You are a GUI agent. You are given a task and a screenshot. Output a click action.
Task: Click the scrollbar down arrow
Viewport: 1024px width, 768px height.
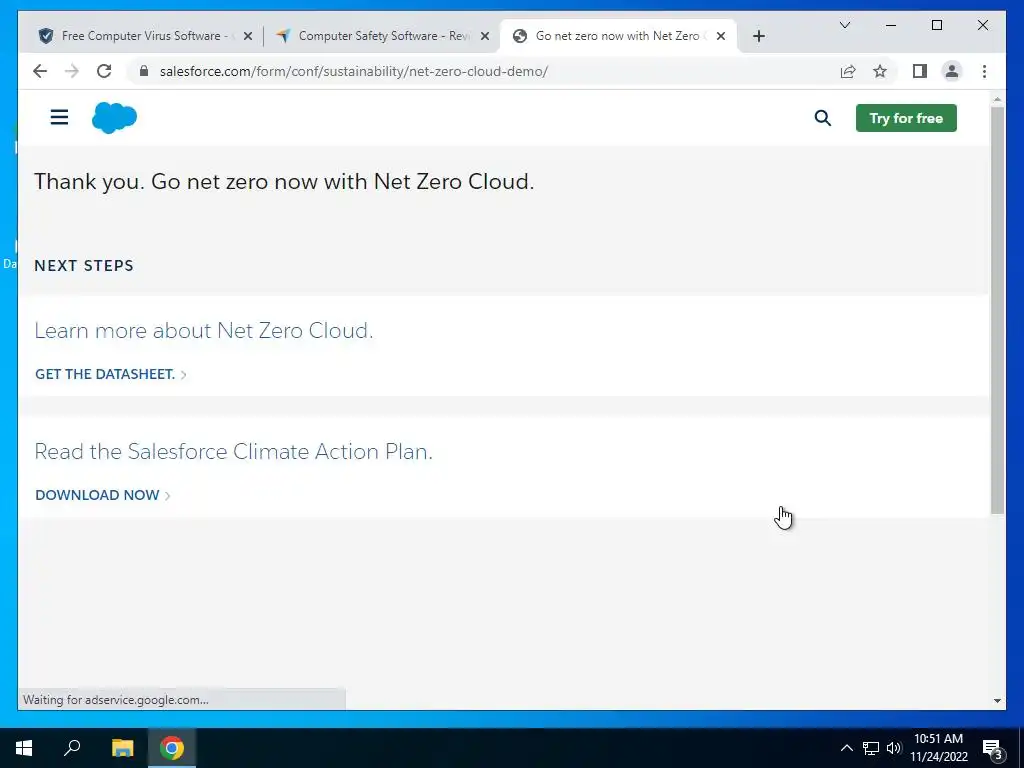coord(997,701)
